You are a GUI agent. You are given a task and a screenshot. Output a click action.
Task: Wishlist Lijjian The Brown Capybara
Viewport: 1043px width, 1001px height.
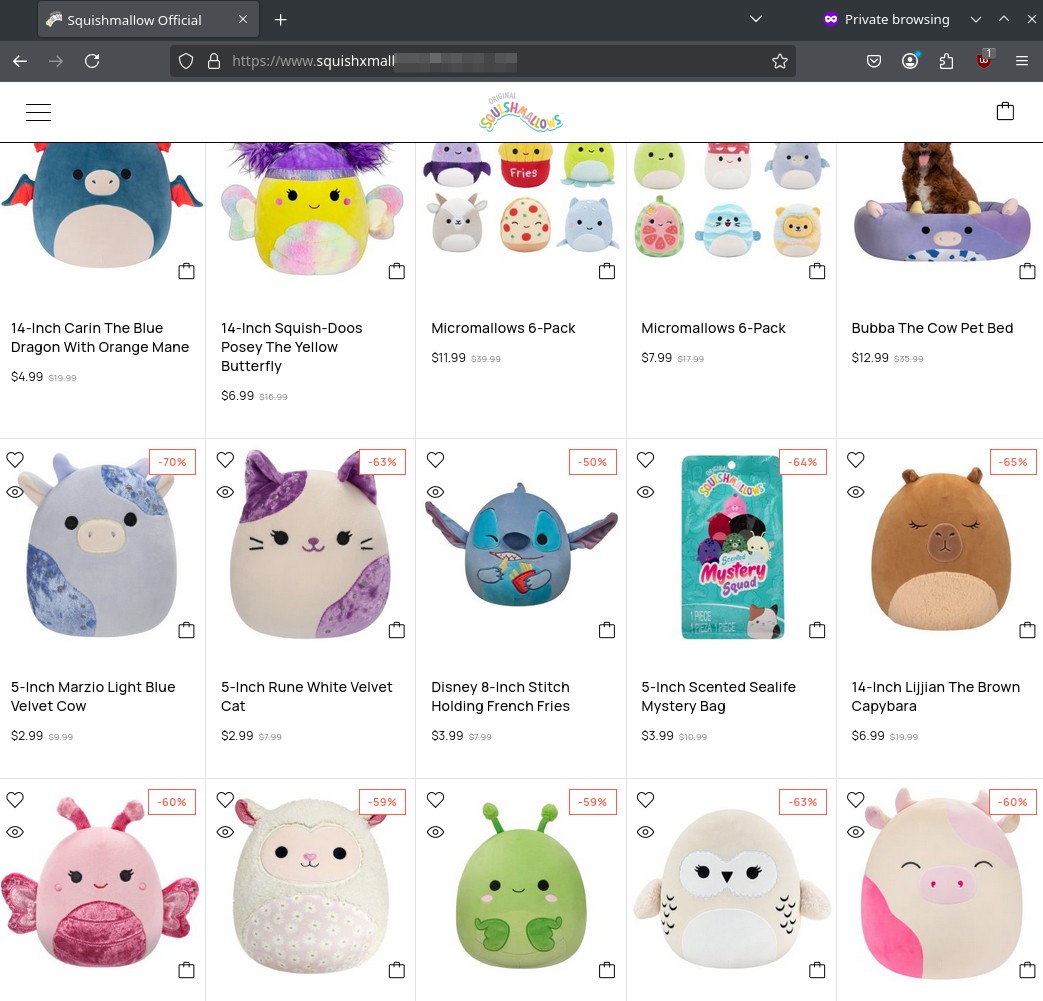pos(855,460)
